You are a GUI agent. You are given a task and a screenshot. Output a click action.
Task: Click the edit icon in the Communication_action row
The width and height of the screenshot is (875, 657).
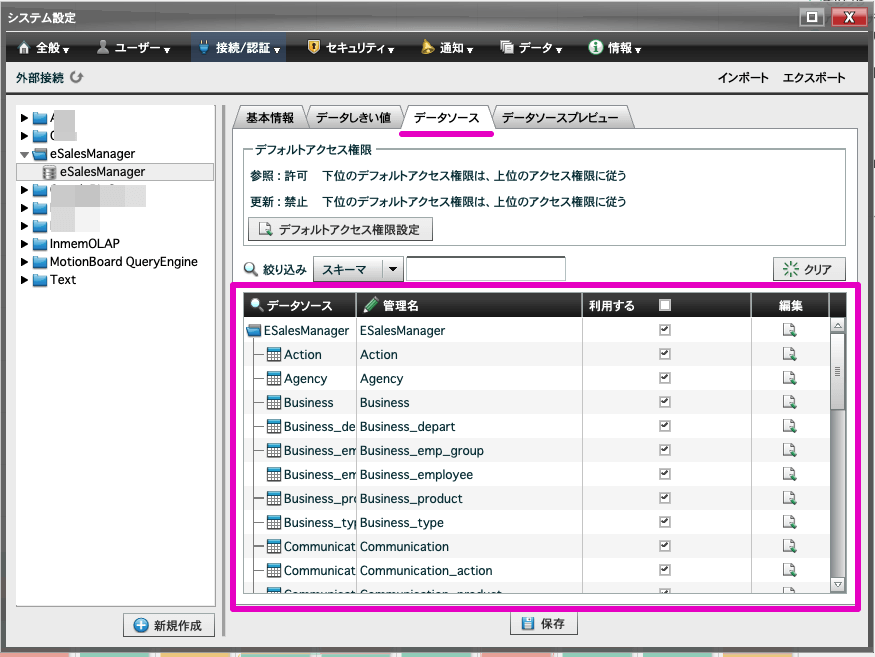pos(789,570)
